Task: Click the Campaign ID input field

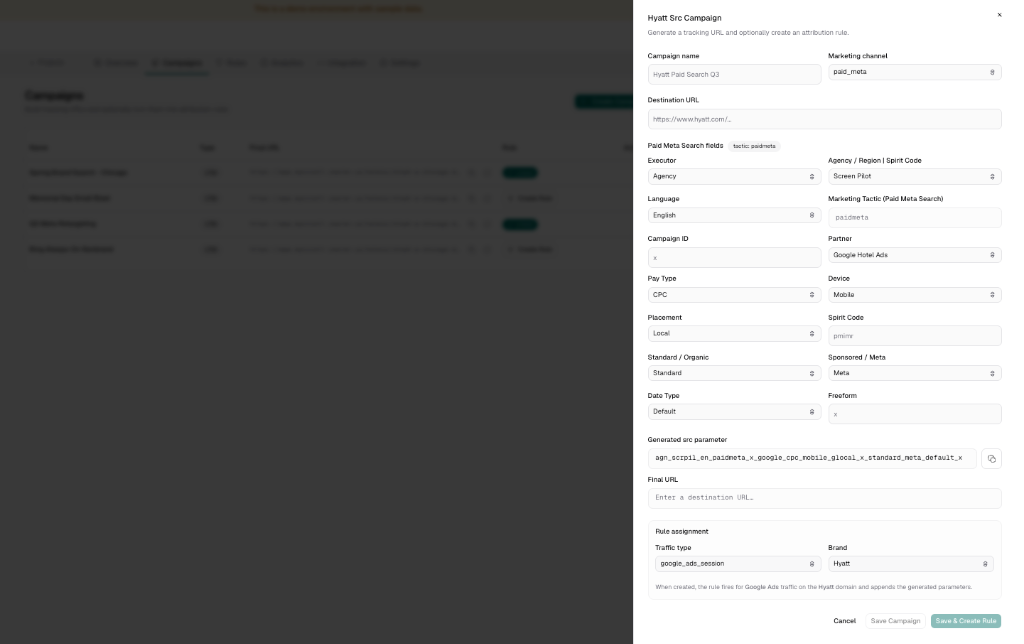Action: click(734, 257)
